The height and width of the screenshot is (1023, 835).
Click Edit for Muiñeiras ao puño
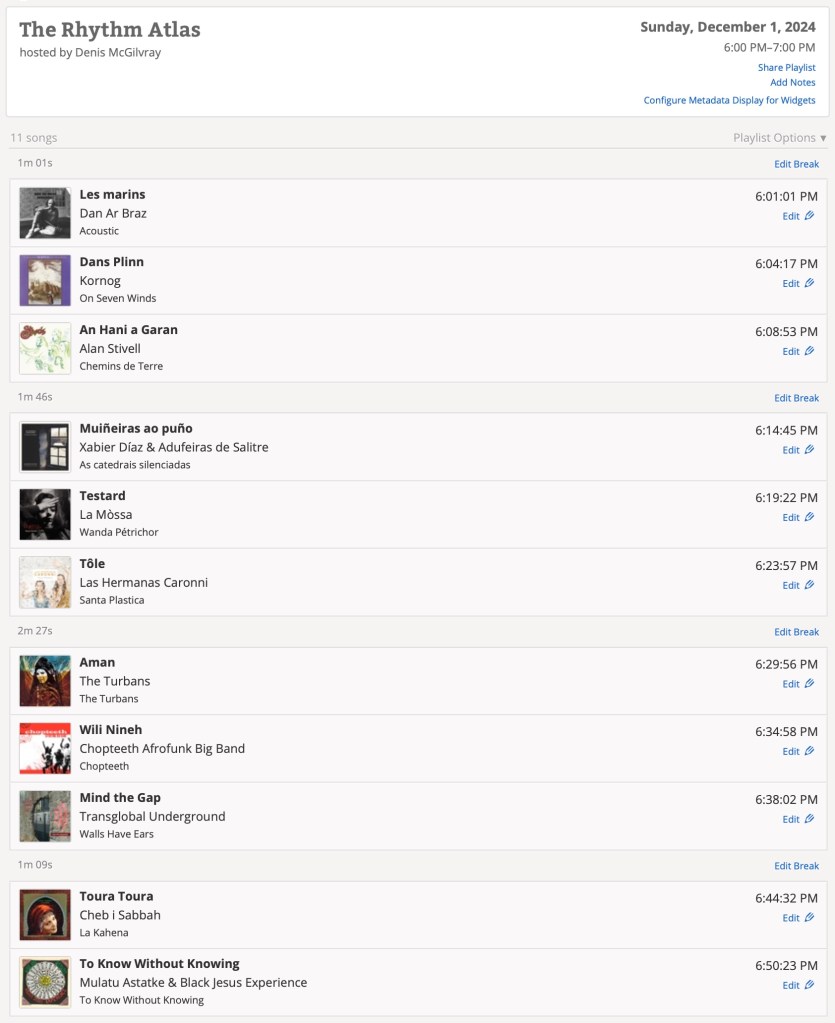coord(791,450)
